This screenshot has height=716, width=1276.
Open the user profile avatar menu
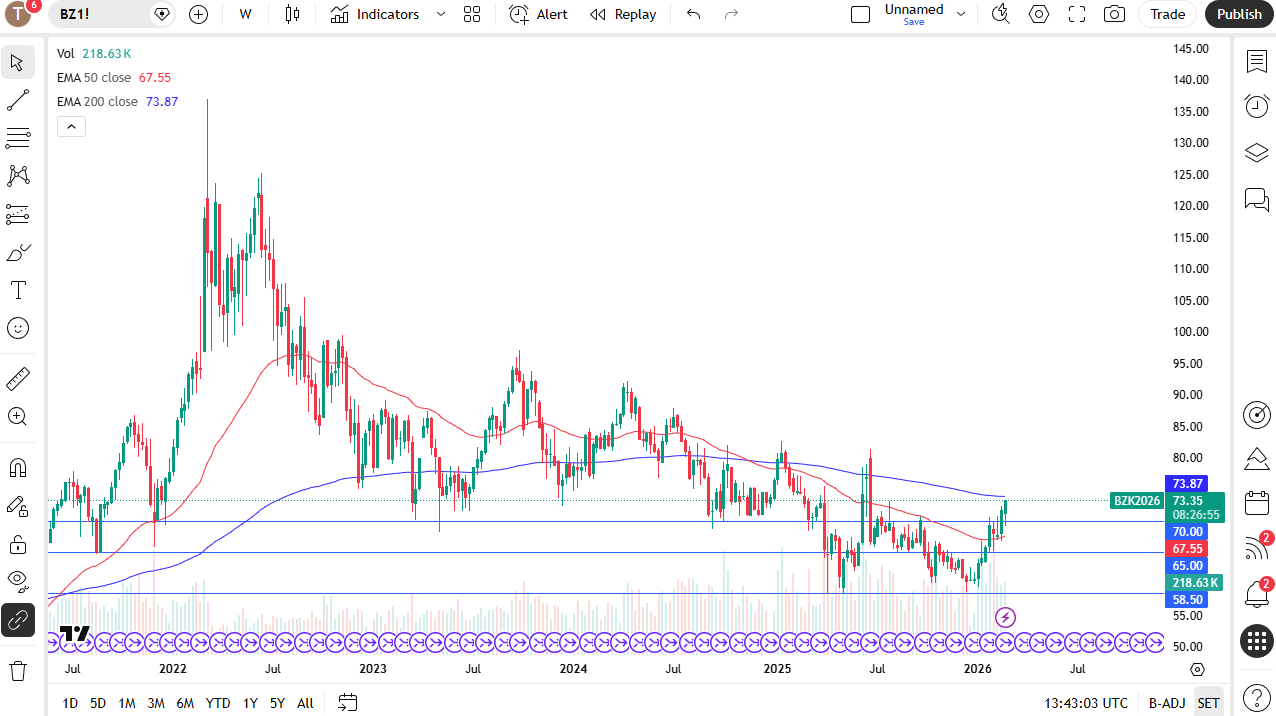19,14
